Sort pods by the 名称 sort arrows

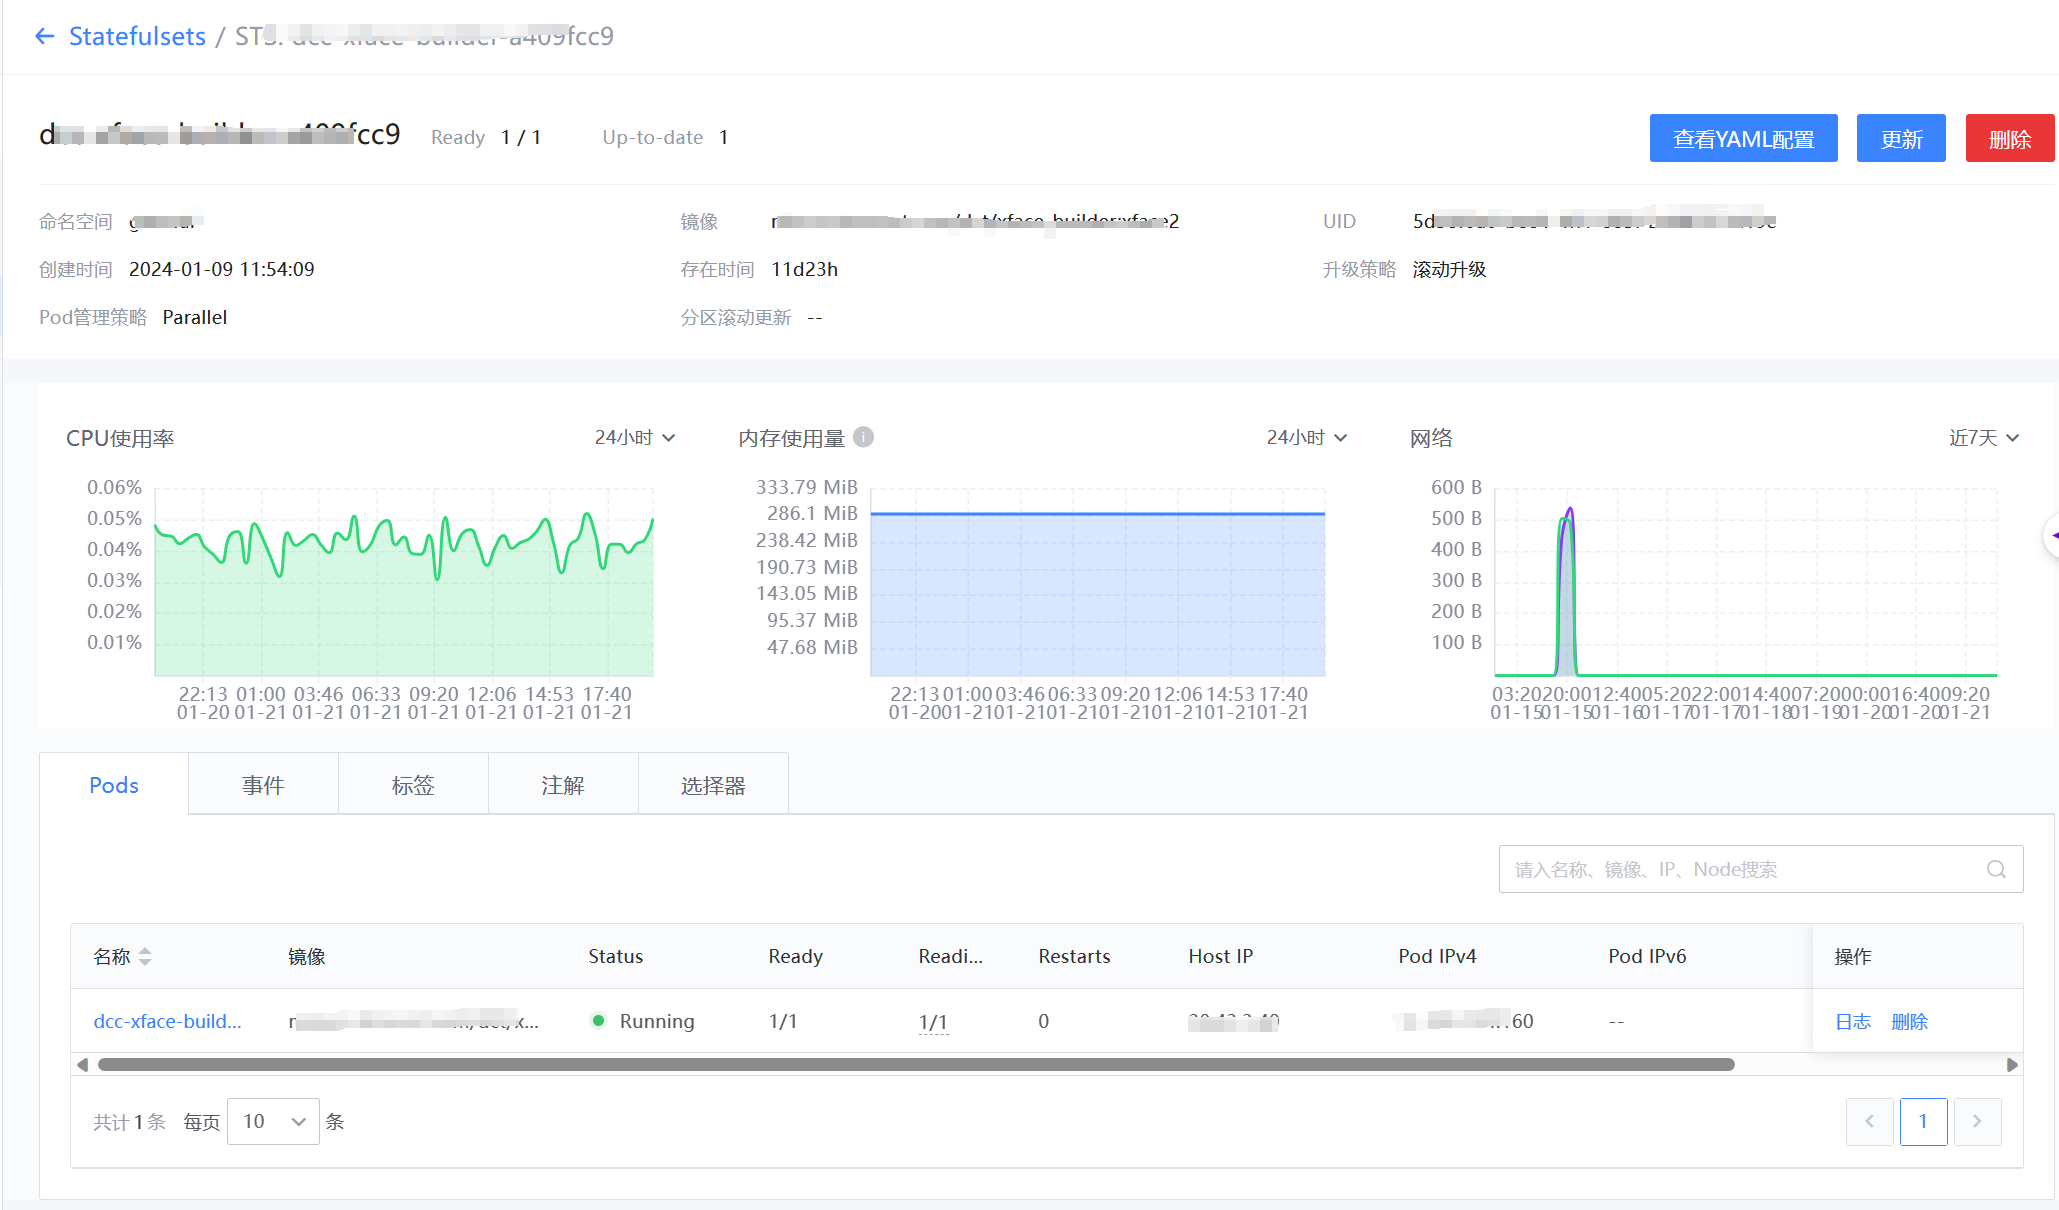click(x=145, y=956)
